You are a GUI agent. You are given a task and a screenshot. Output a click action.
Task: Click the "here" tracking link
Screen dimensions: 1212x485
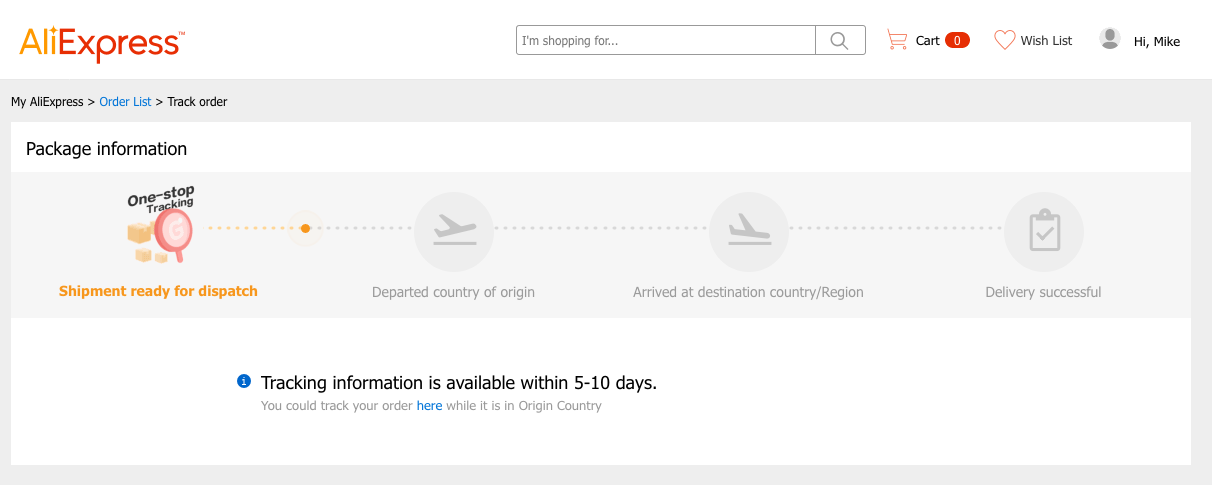coord(429,406)
